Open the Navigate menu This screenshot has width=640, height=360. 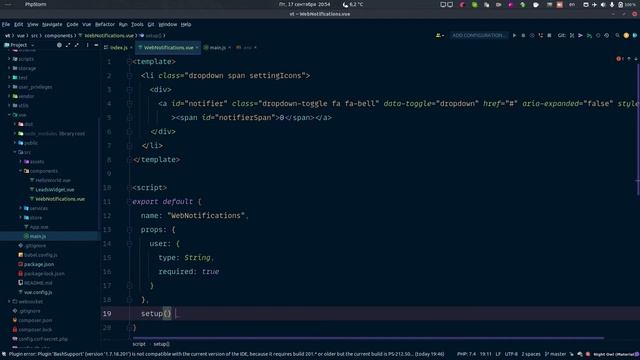[x=52, y=24]
